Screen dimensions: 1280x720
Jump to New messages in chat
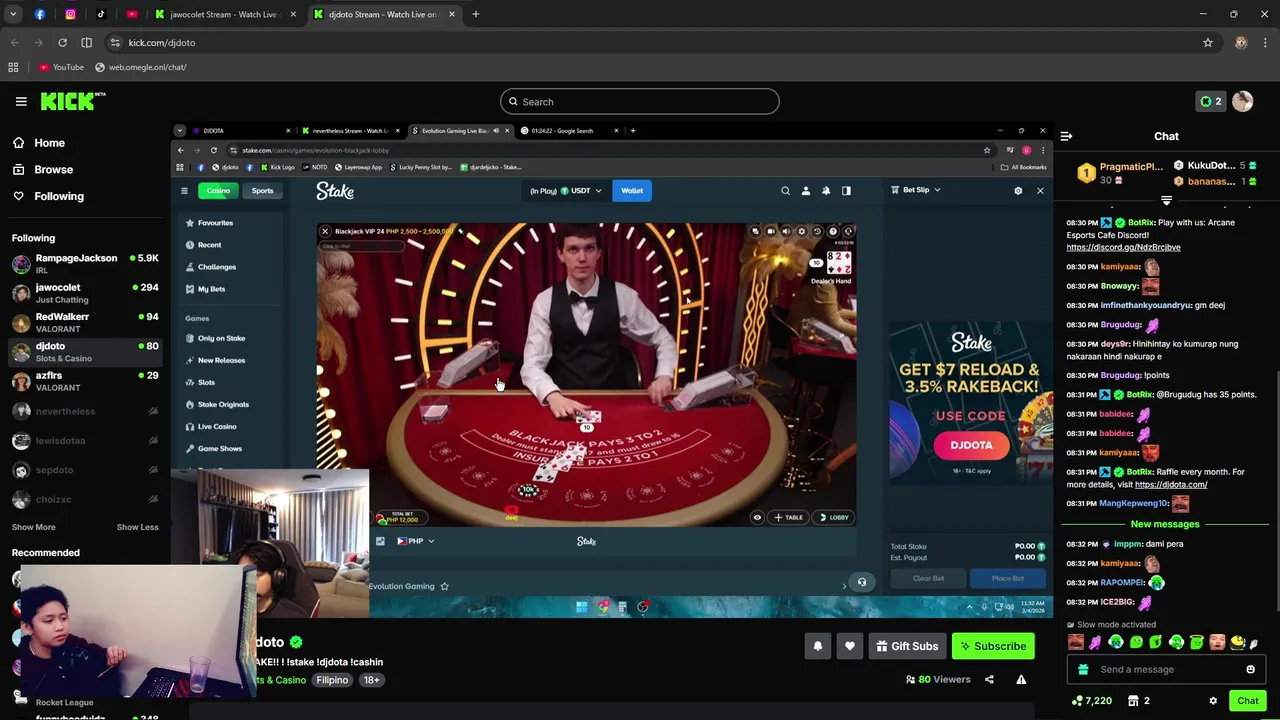coord(1165,524)
